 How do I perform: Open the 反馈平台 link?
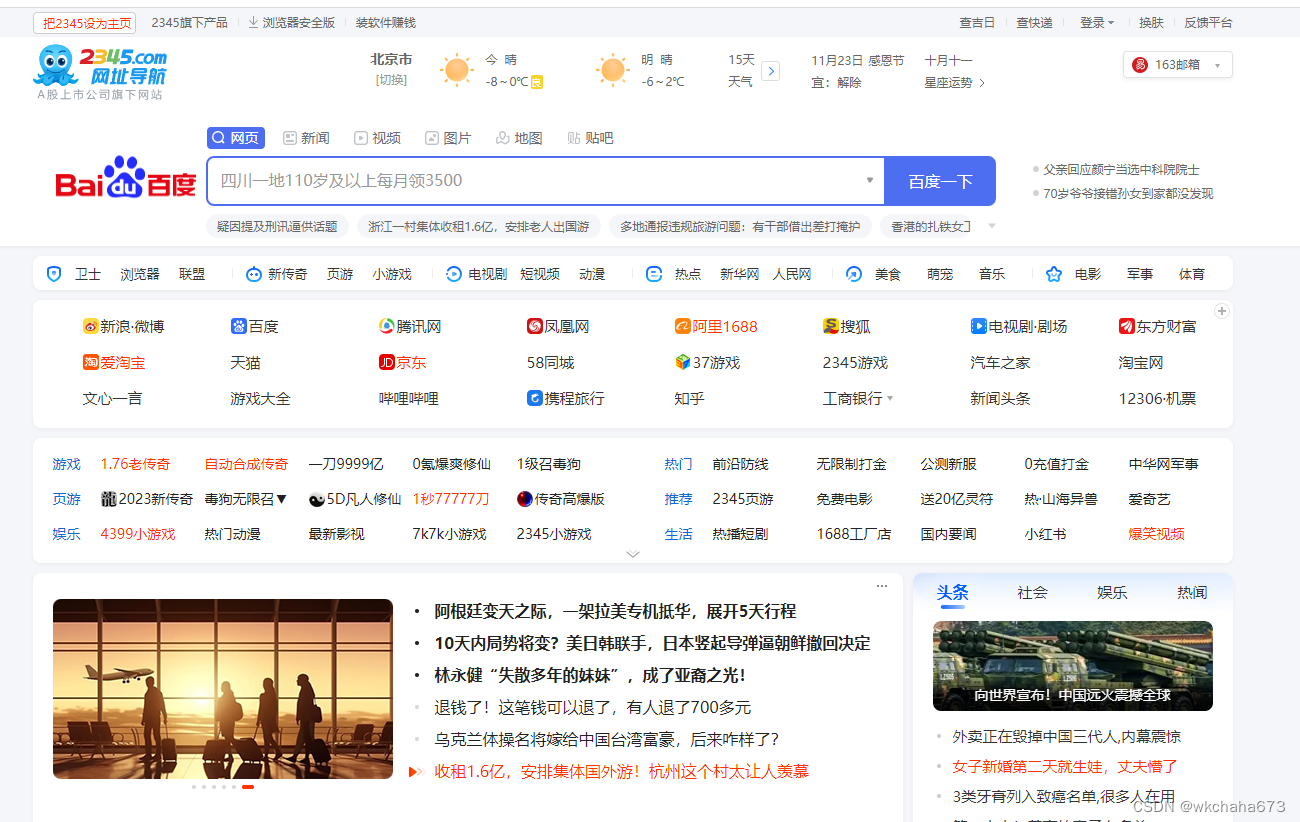point(1208,23)
